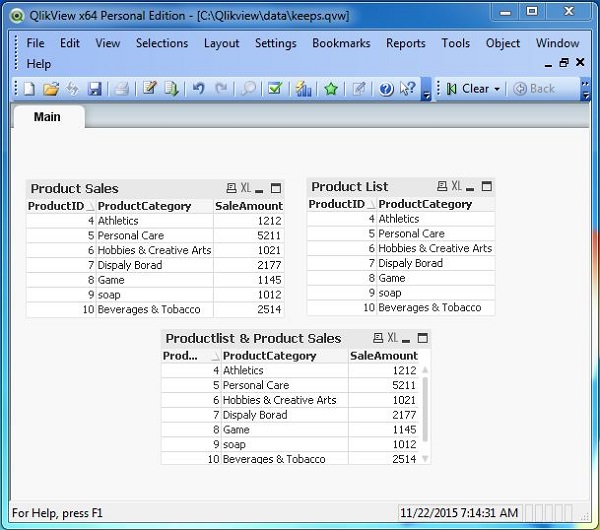Minimize the Product Sales table box

[x=259, y=189]
